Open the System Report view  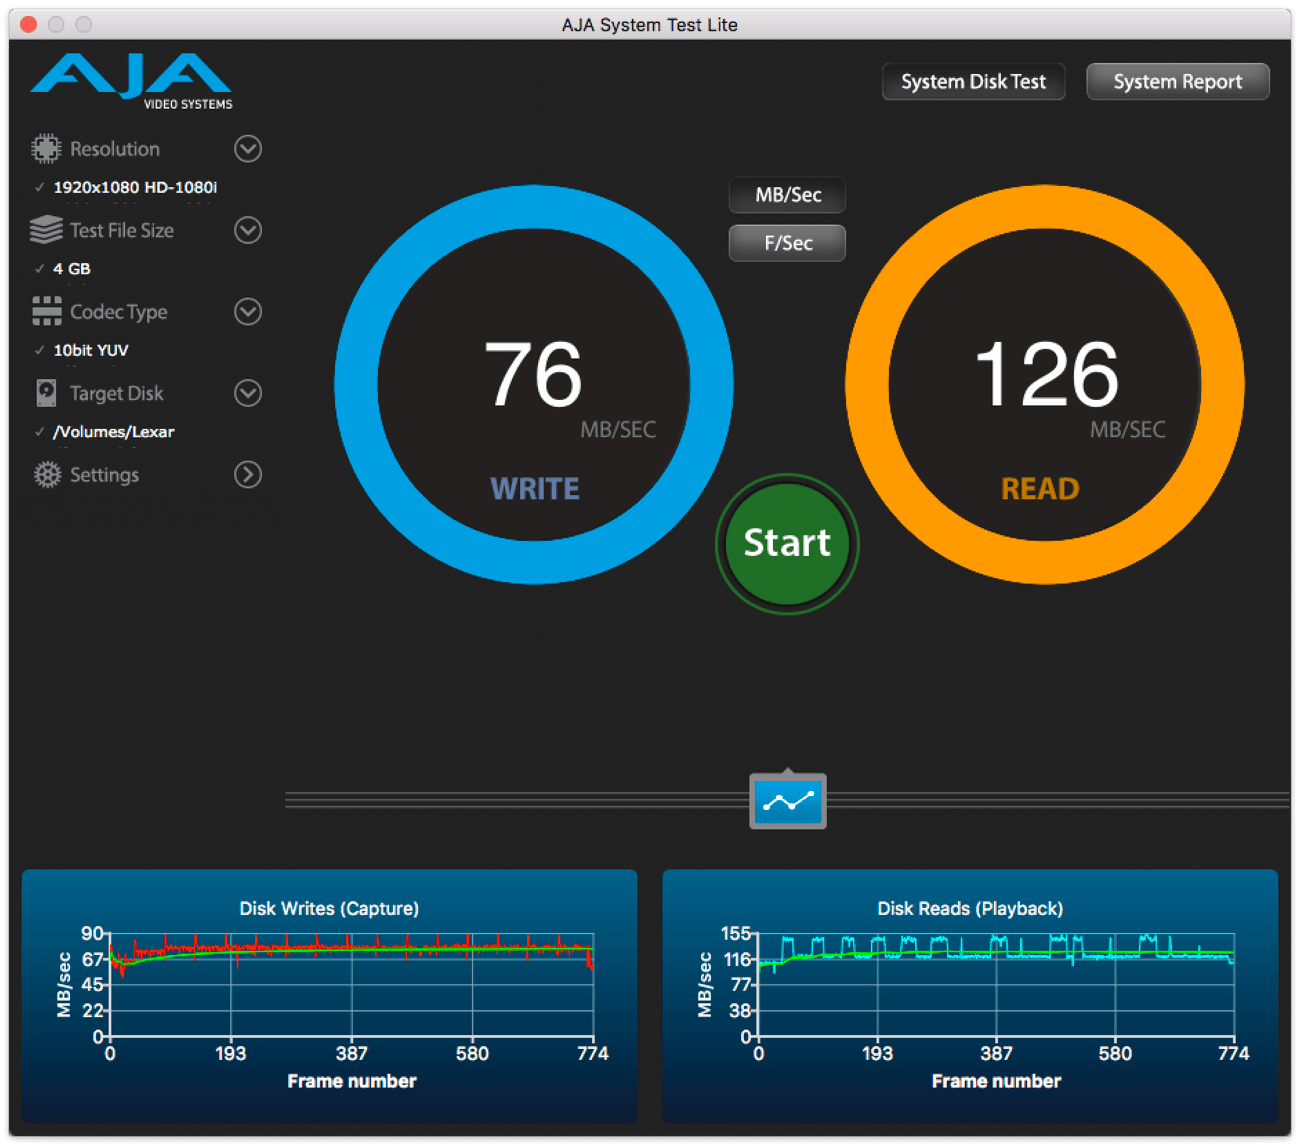(x=1178, y=82)
